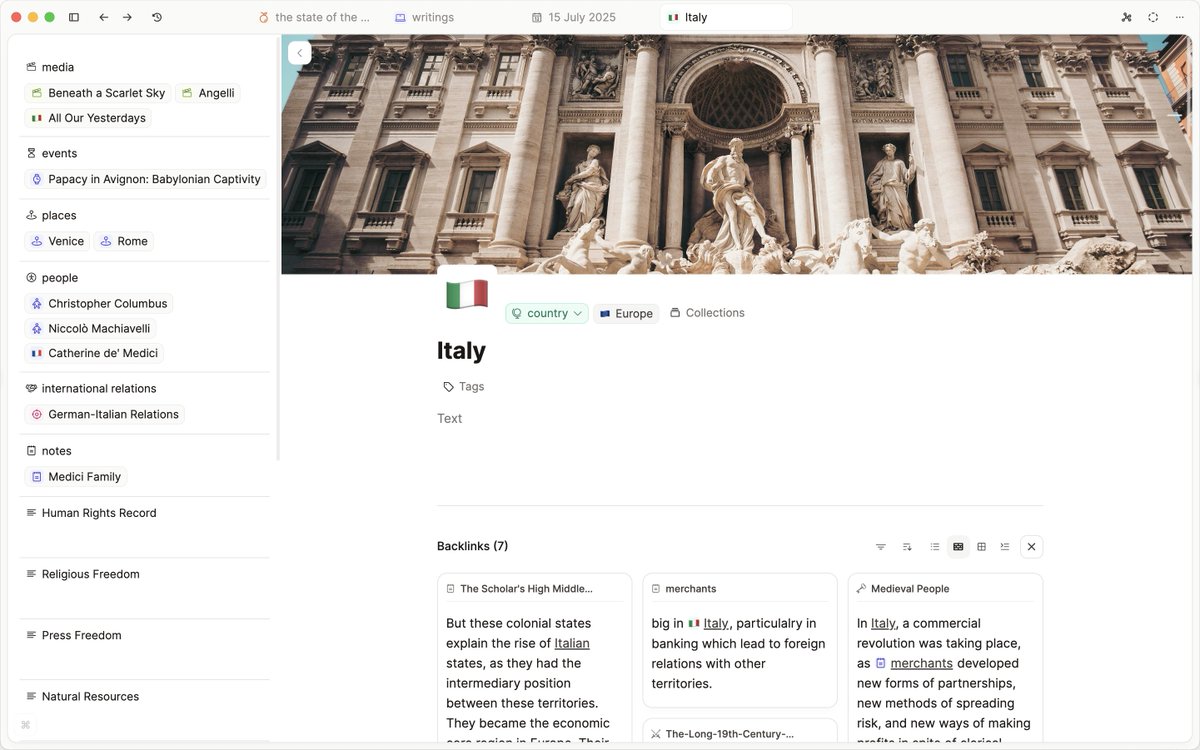Open the graph view icon in top bar
The image size is (1200, 750).
(x=1127, y=17)
